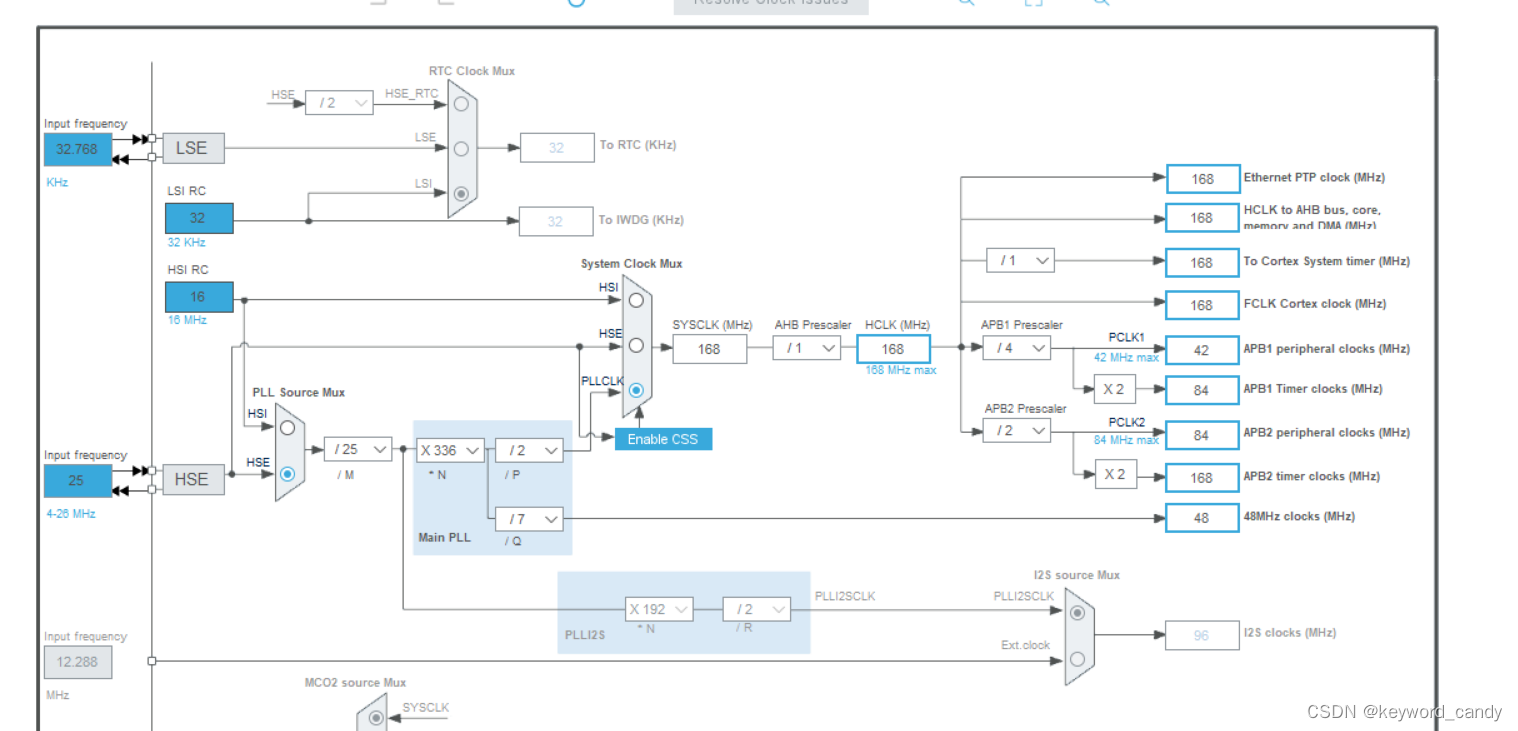Image resolution: width=1518 pixels, height=731 pixels.
Task: Click the "42 MHz max" label
Action: (1126, 357)
